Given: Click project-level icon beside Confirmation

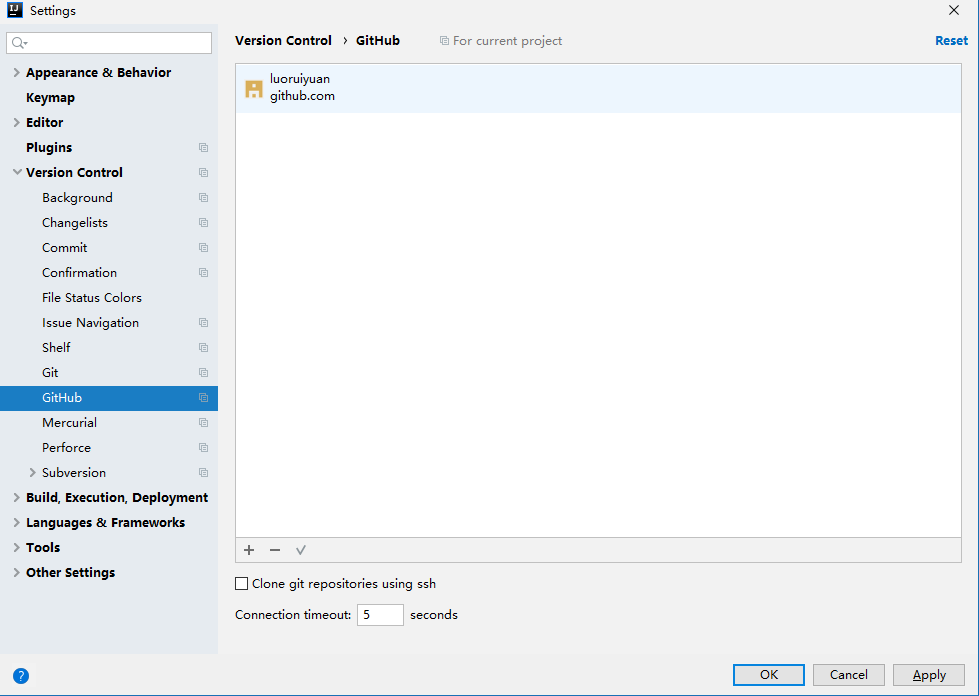Looking at the screenshot, I should [x=204, y=273].
